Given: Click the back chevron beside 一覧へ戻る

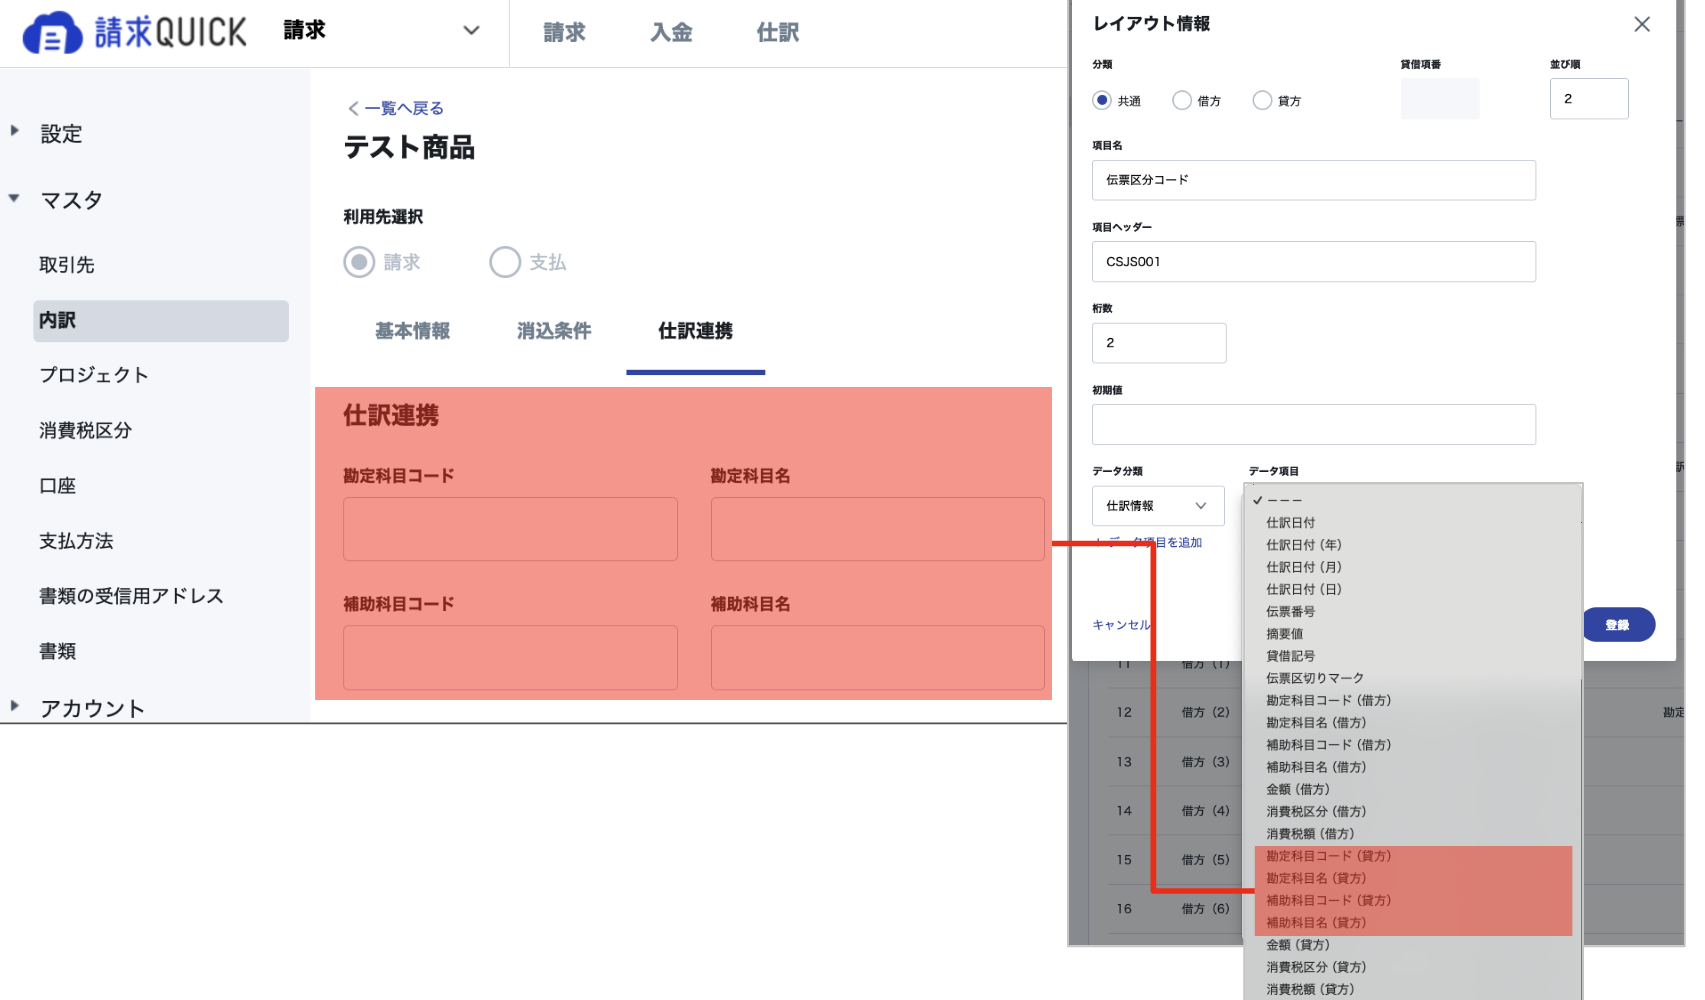Looking at the screenshot, I should (x=353, y=108).
